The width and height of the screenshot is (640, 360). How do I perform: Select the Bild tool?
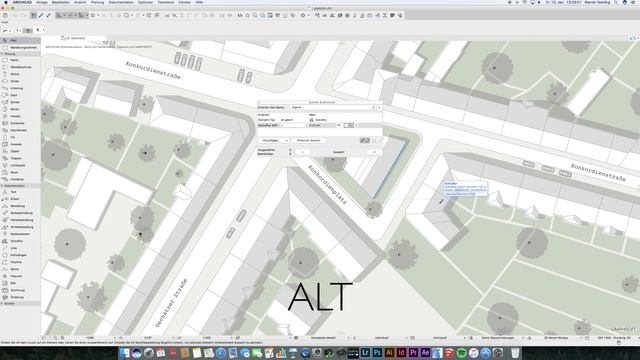(20, 283)
